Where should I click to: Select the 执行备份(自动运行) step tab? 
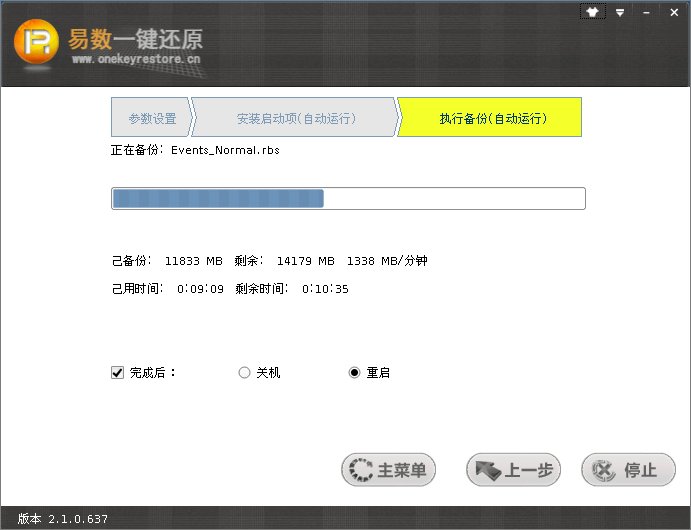492,117
